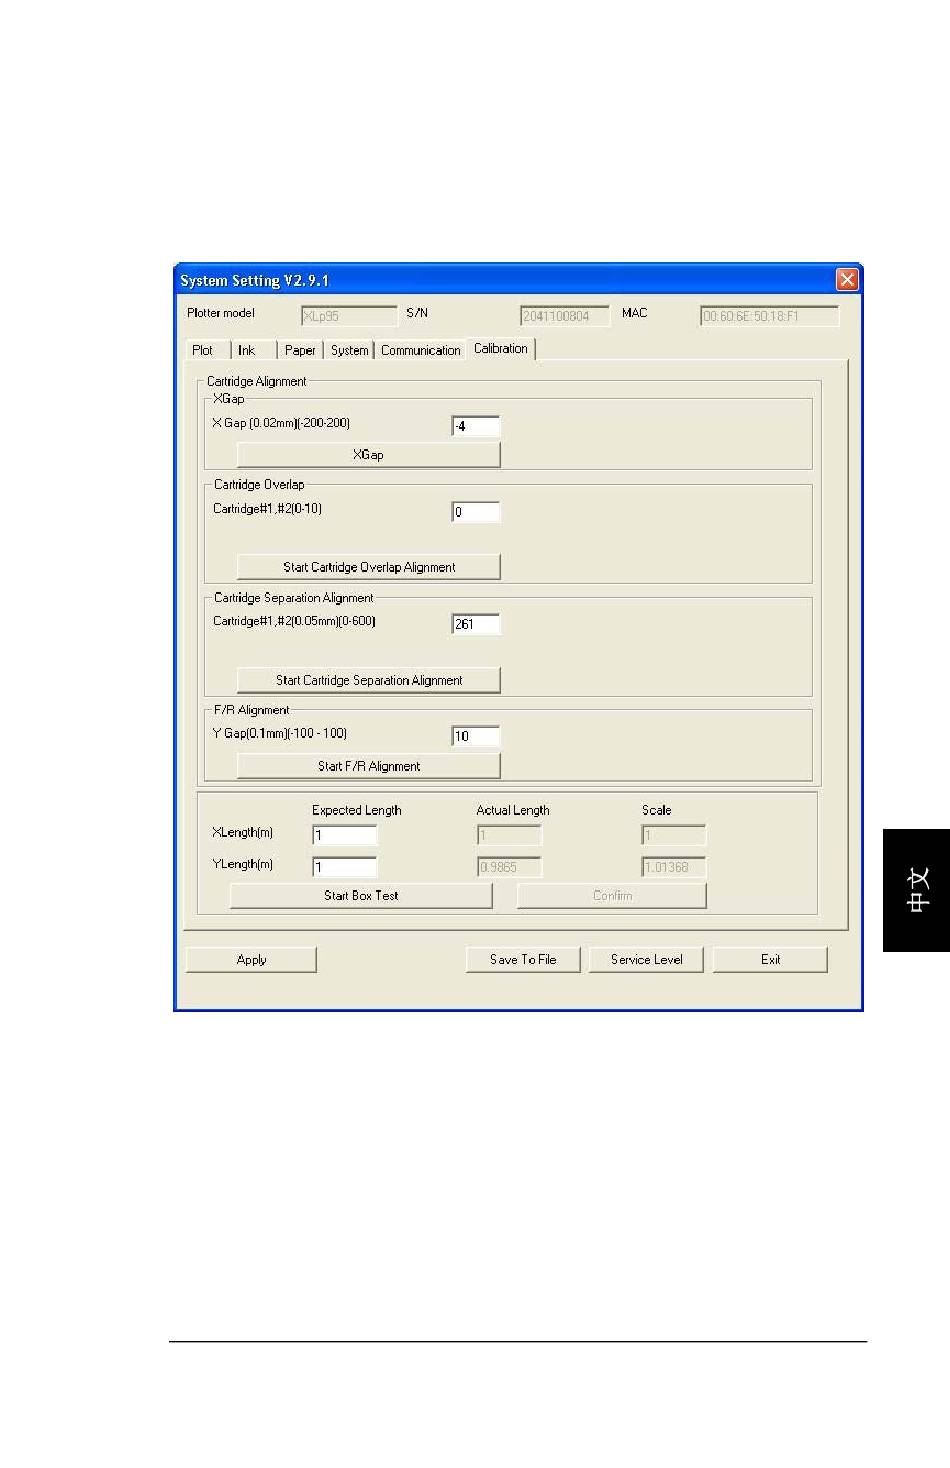Select the Calibration tab

500,348
